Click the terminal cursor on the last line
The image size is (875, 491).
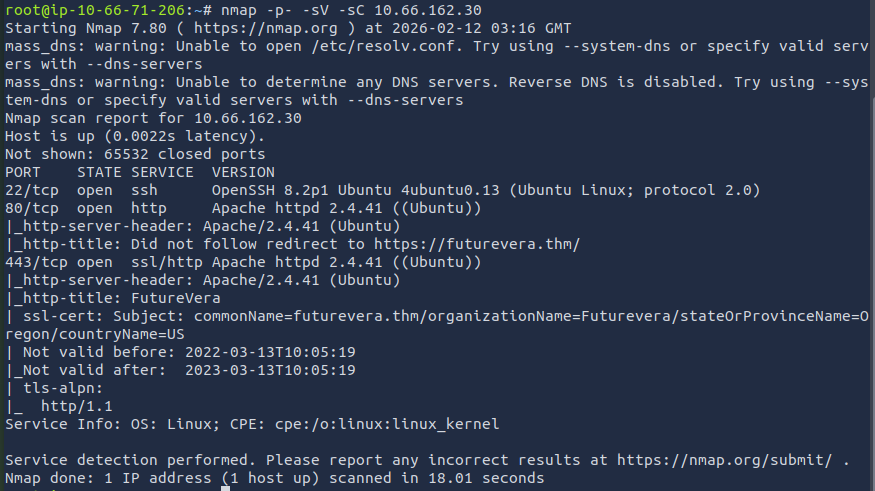(x=226, y=487)
